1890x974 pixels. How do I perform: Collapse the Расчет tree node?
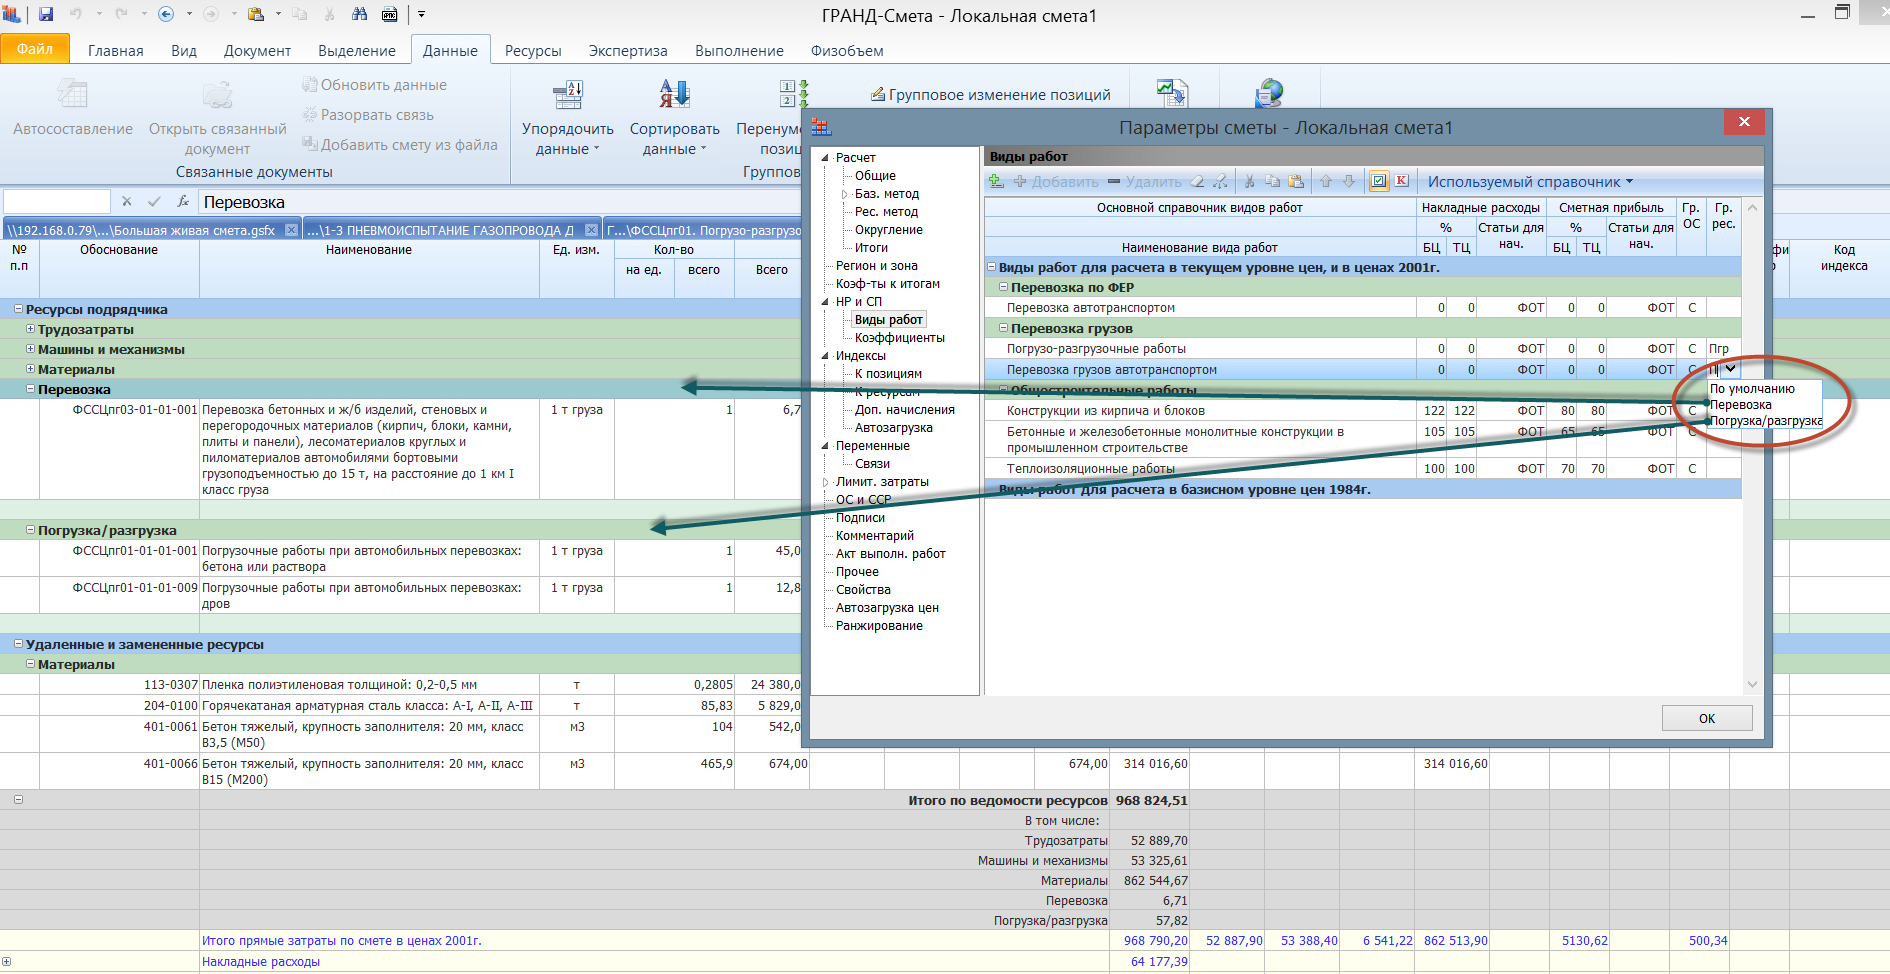(x=825, y=158)
